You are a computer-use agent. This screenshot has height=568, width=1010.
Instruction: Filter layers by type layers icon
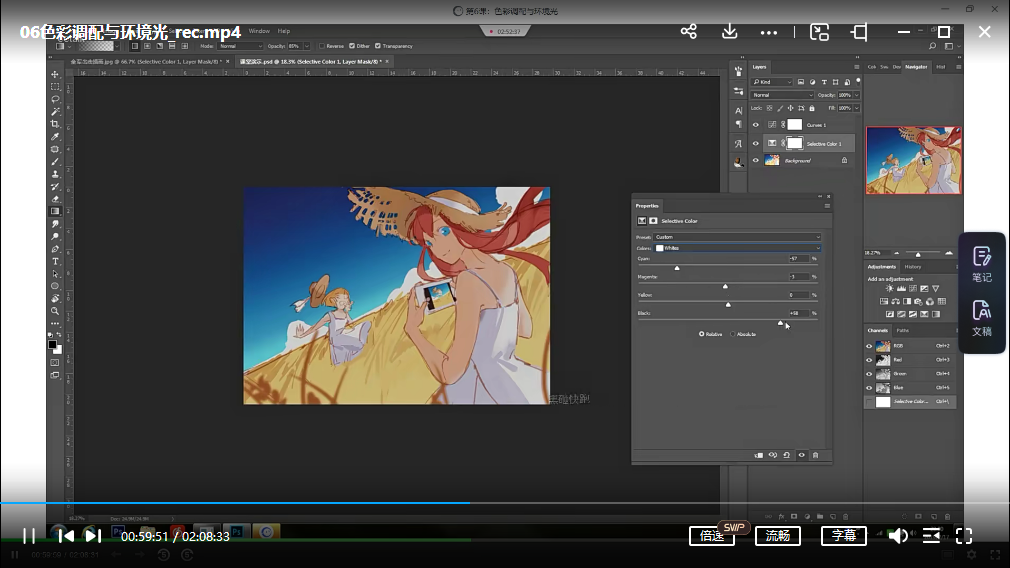click(x=824, y=82)
